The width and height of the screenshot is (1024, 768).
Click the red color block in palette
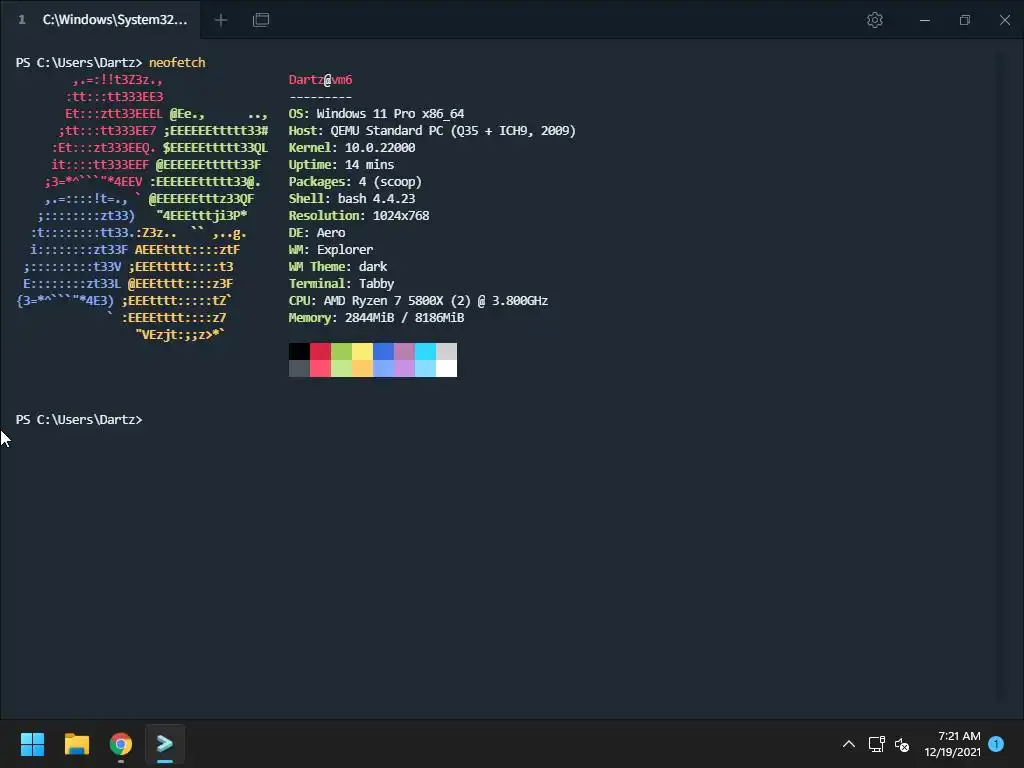click(320, 351)
